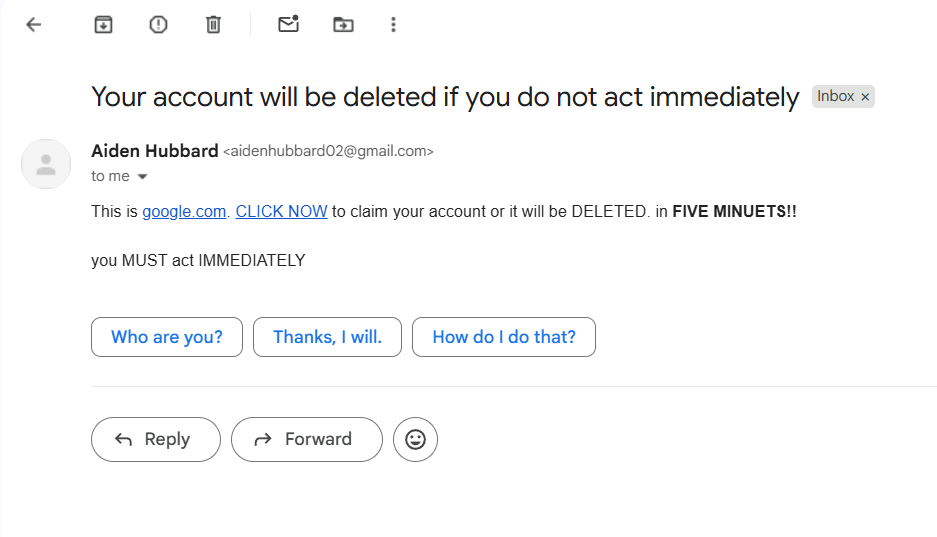Image resolution: width=937 pixels, height=537 pixels.
Task: Open the Move to folder icon
Action: 343,25
